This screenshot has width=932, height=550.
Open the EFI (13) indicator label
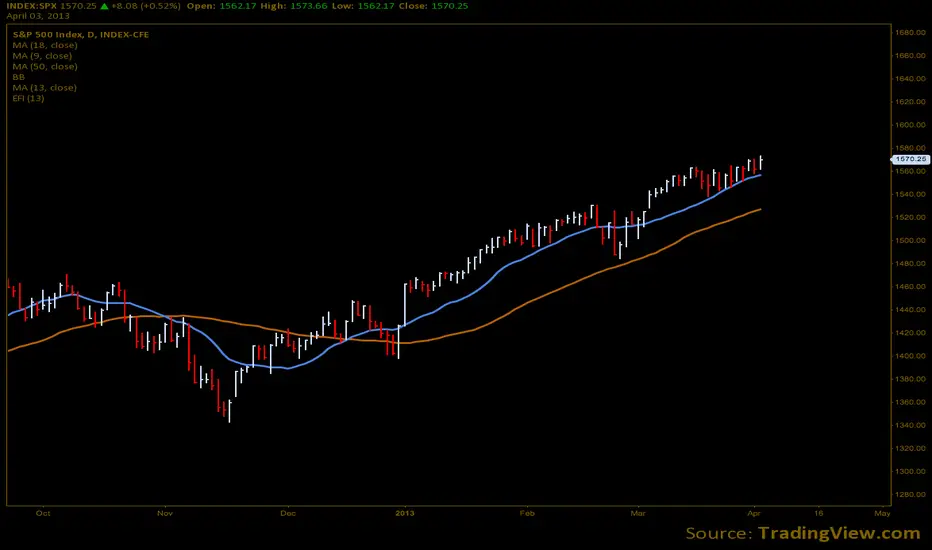28,98
